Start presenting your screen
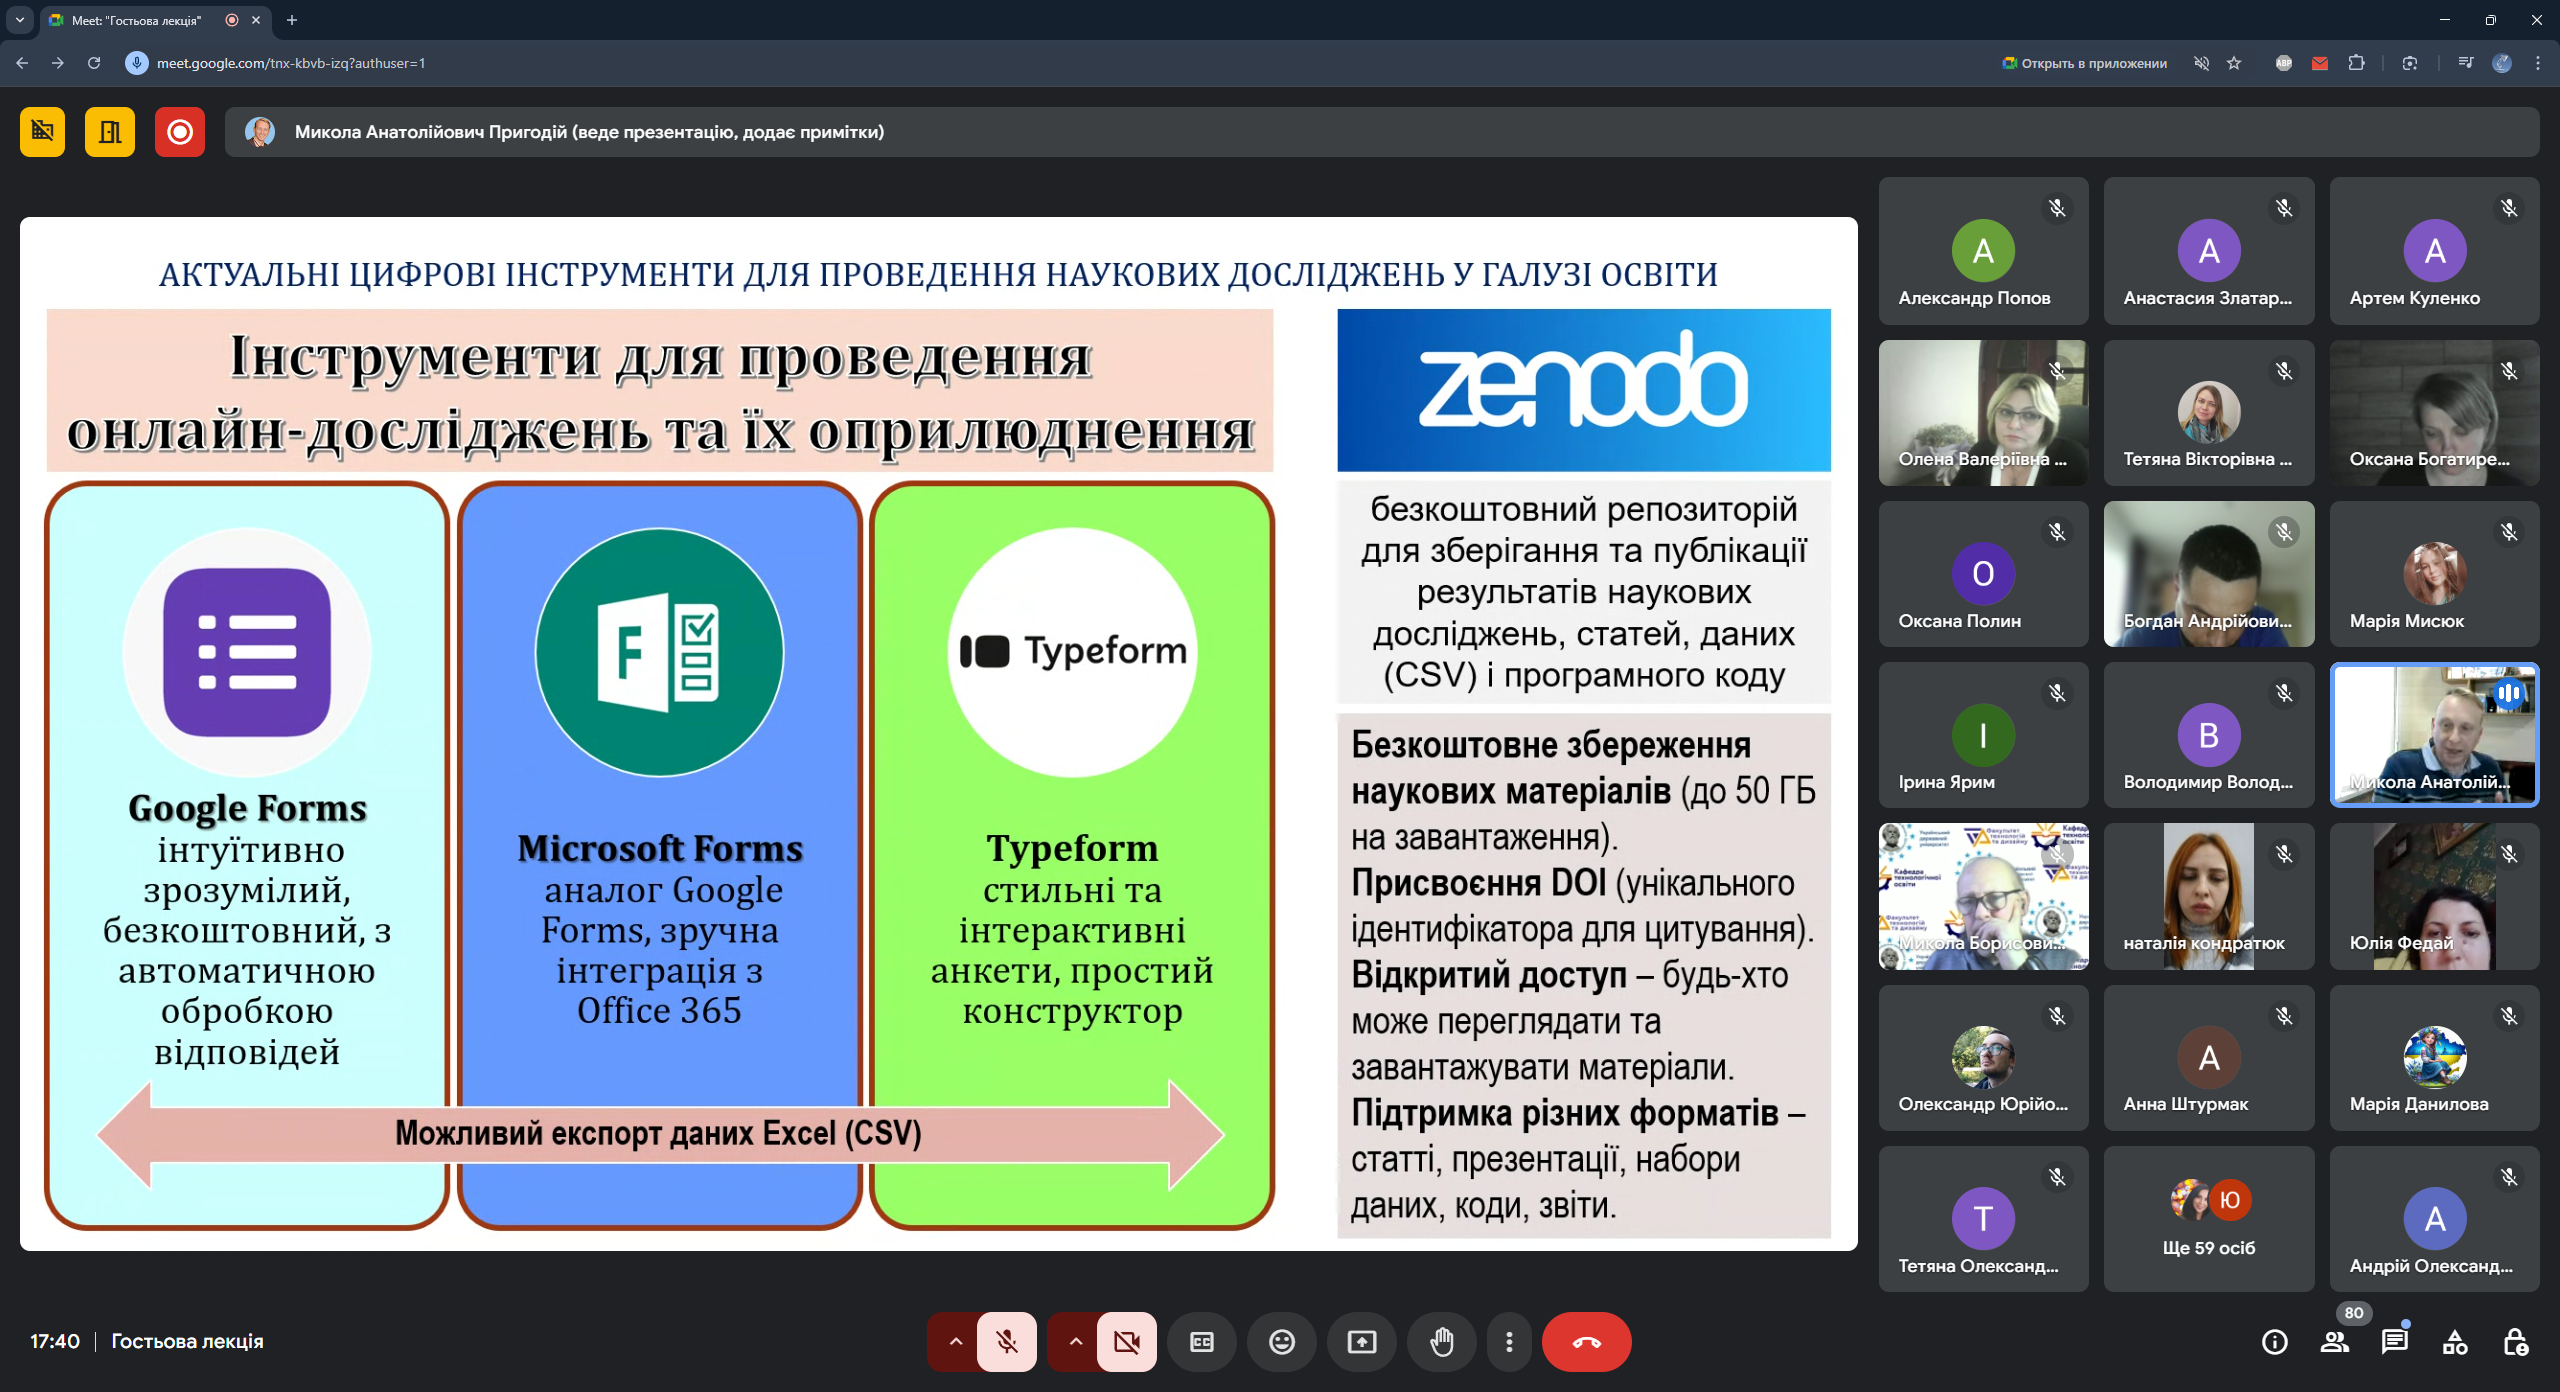This screenshot has width=2560, height=1392. [x=1362, y=1342]
